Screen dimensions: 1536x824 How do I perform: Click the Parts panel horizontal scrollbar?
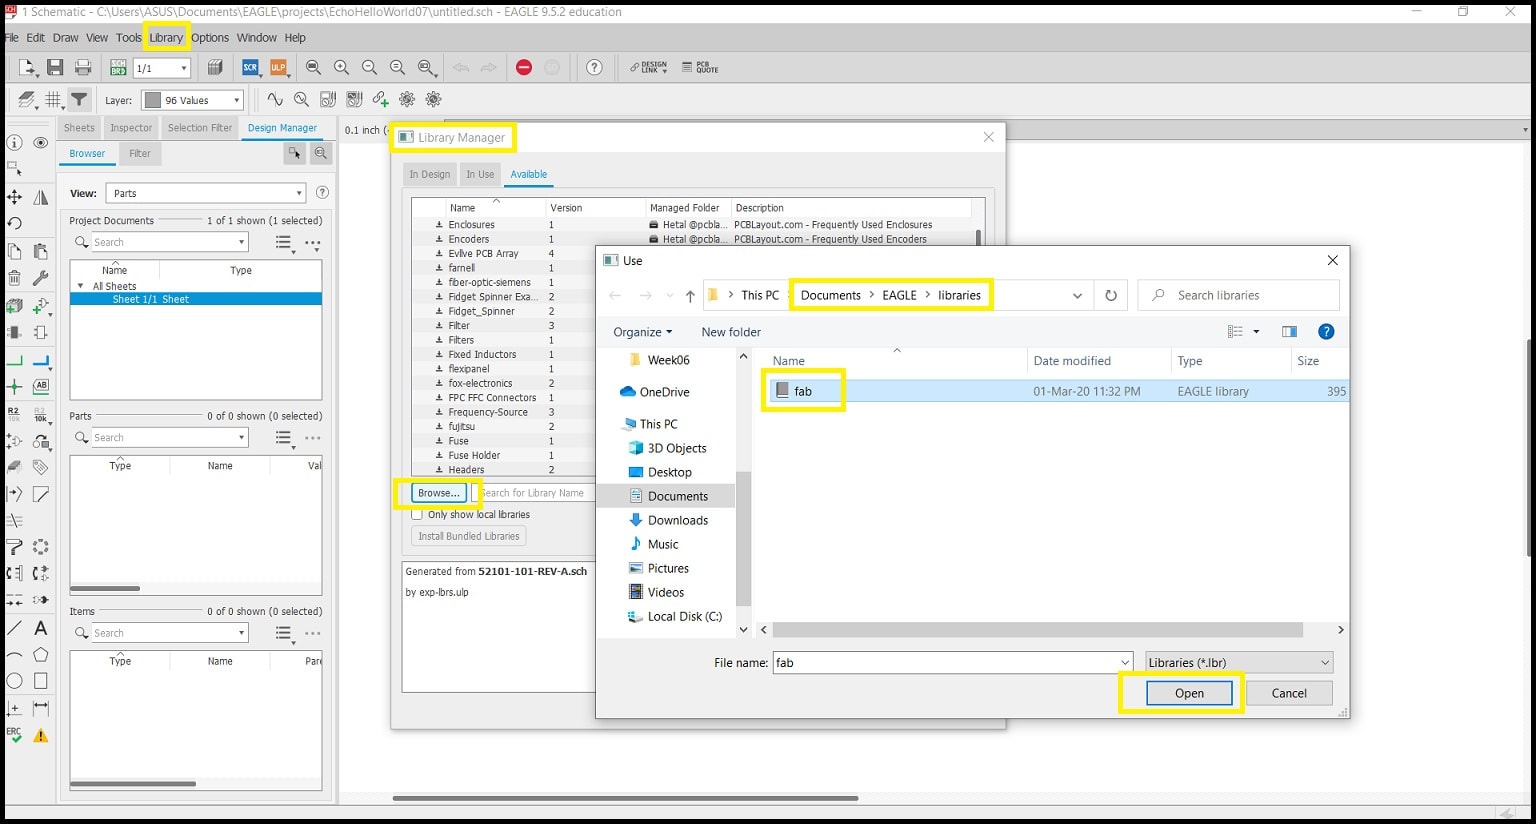104,588
